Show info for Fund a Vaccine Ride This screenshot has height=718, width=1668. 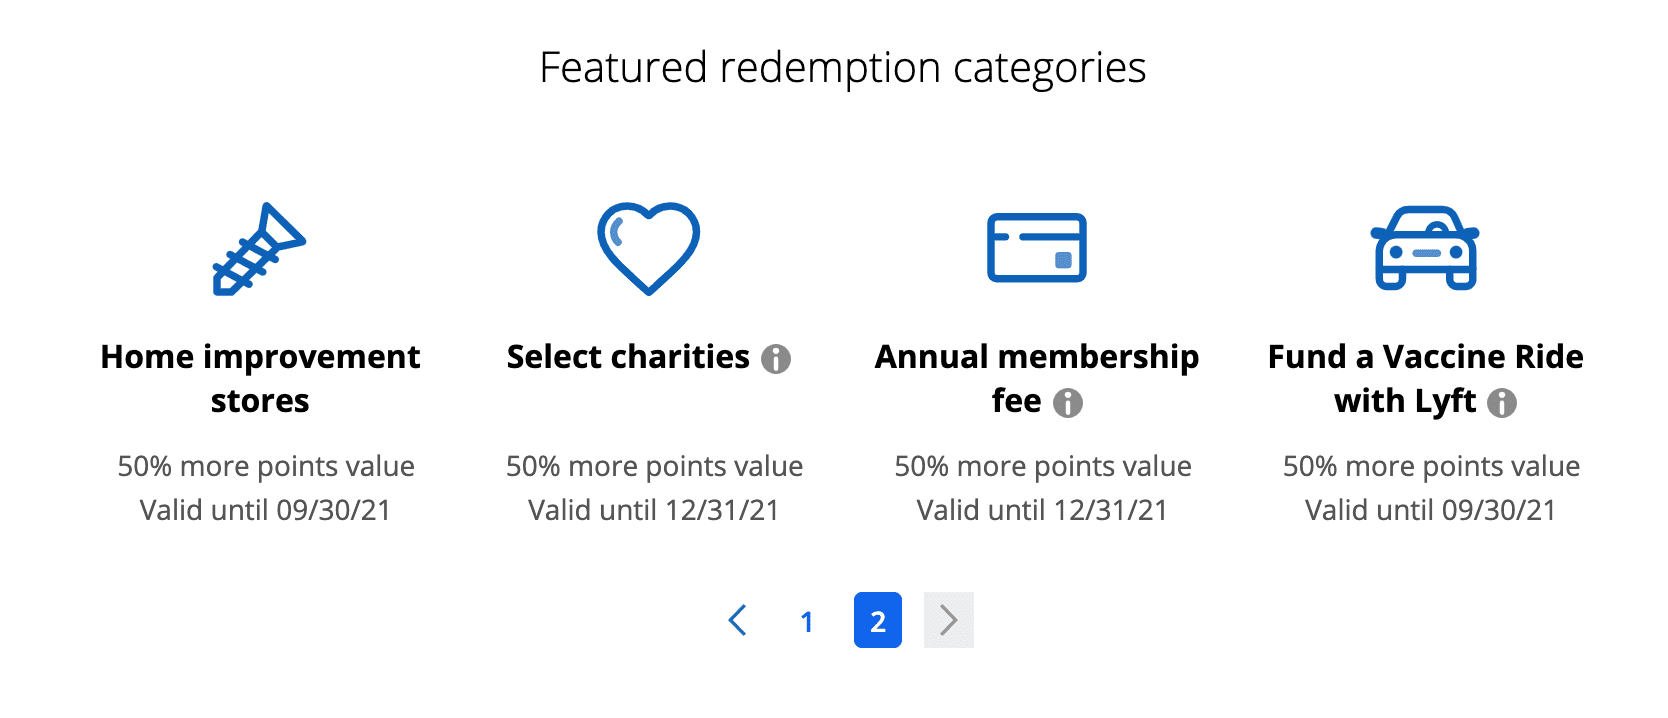1502,403
